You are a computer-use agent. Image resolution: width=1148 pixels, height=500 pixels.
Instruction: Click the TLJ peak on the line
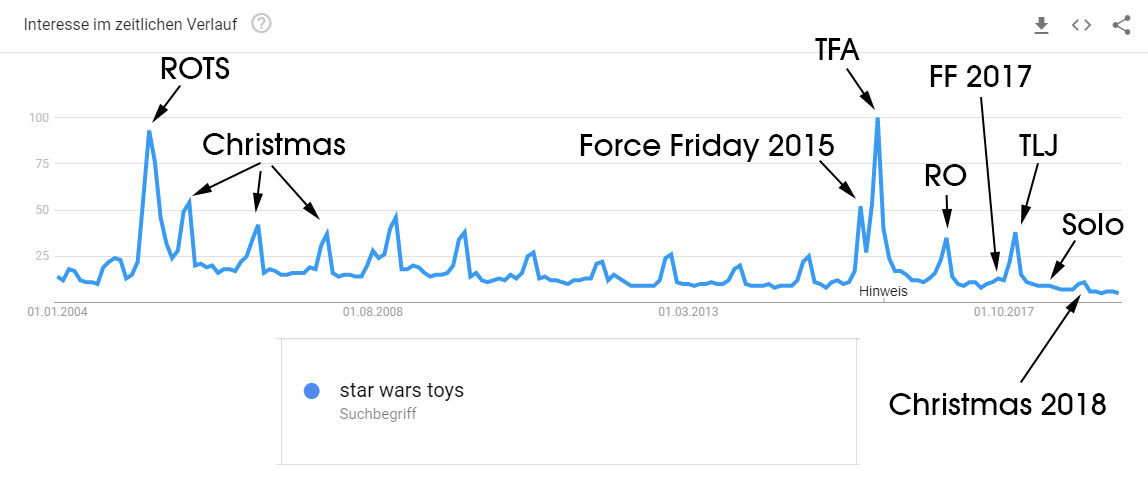pyautogui.click(x=1015, y=233)
